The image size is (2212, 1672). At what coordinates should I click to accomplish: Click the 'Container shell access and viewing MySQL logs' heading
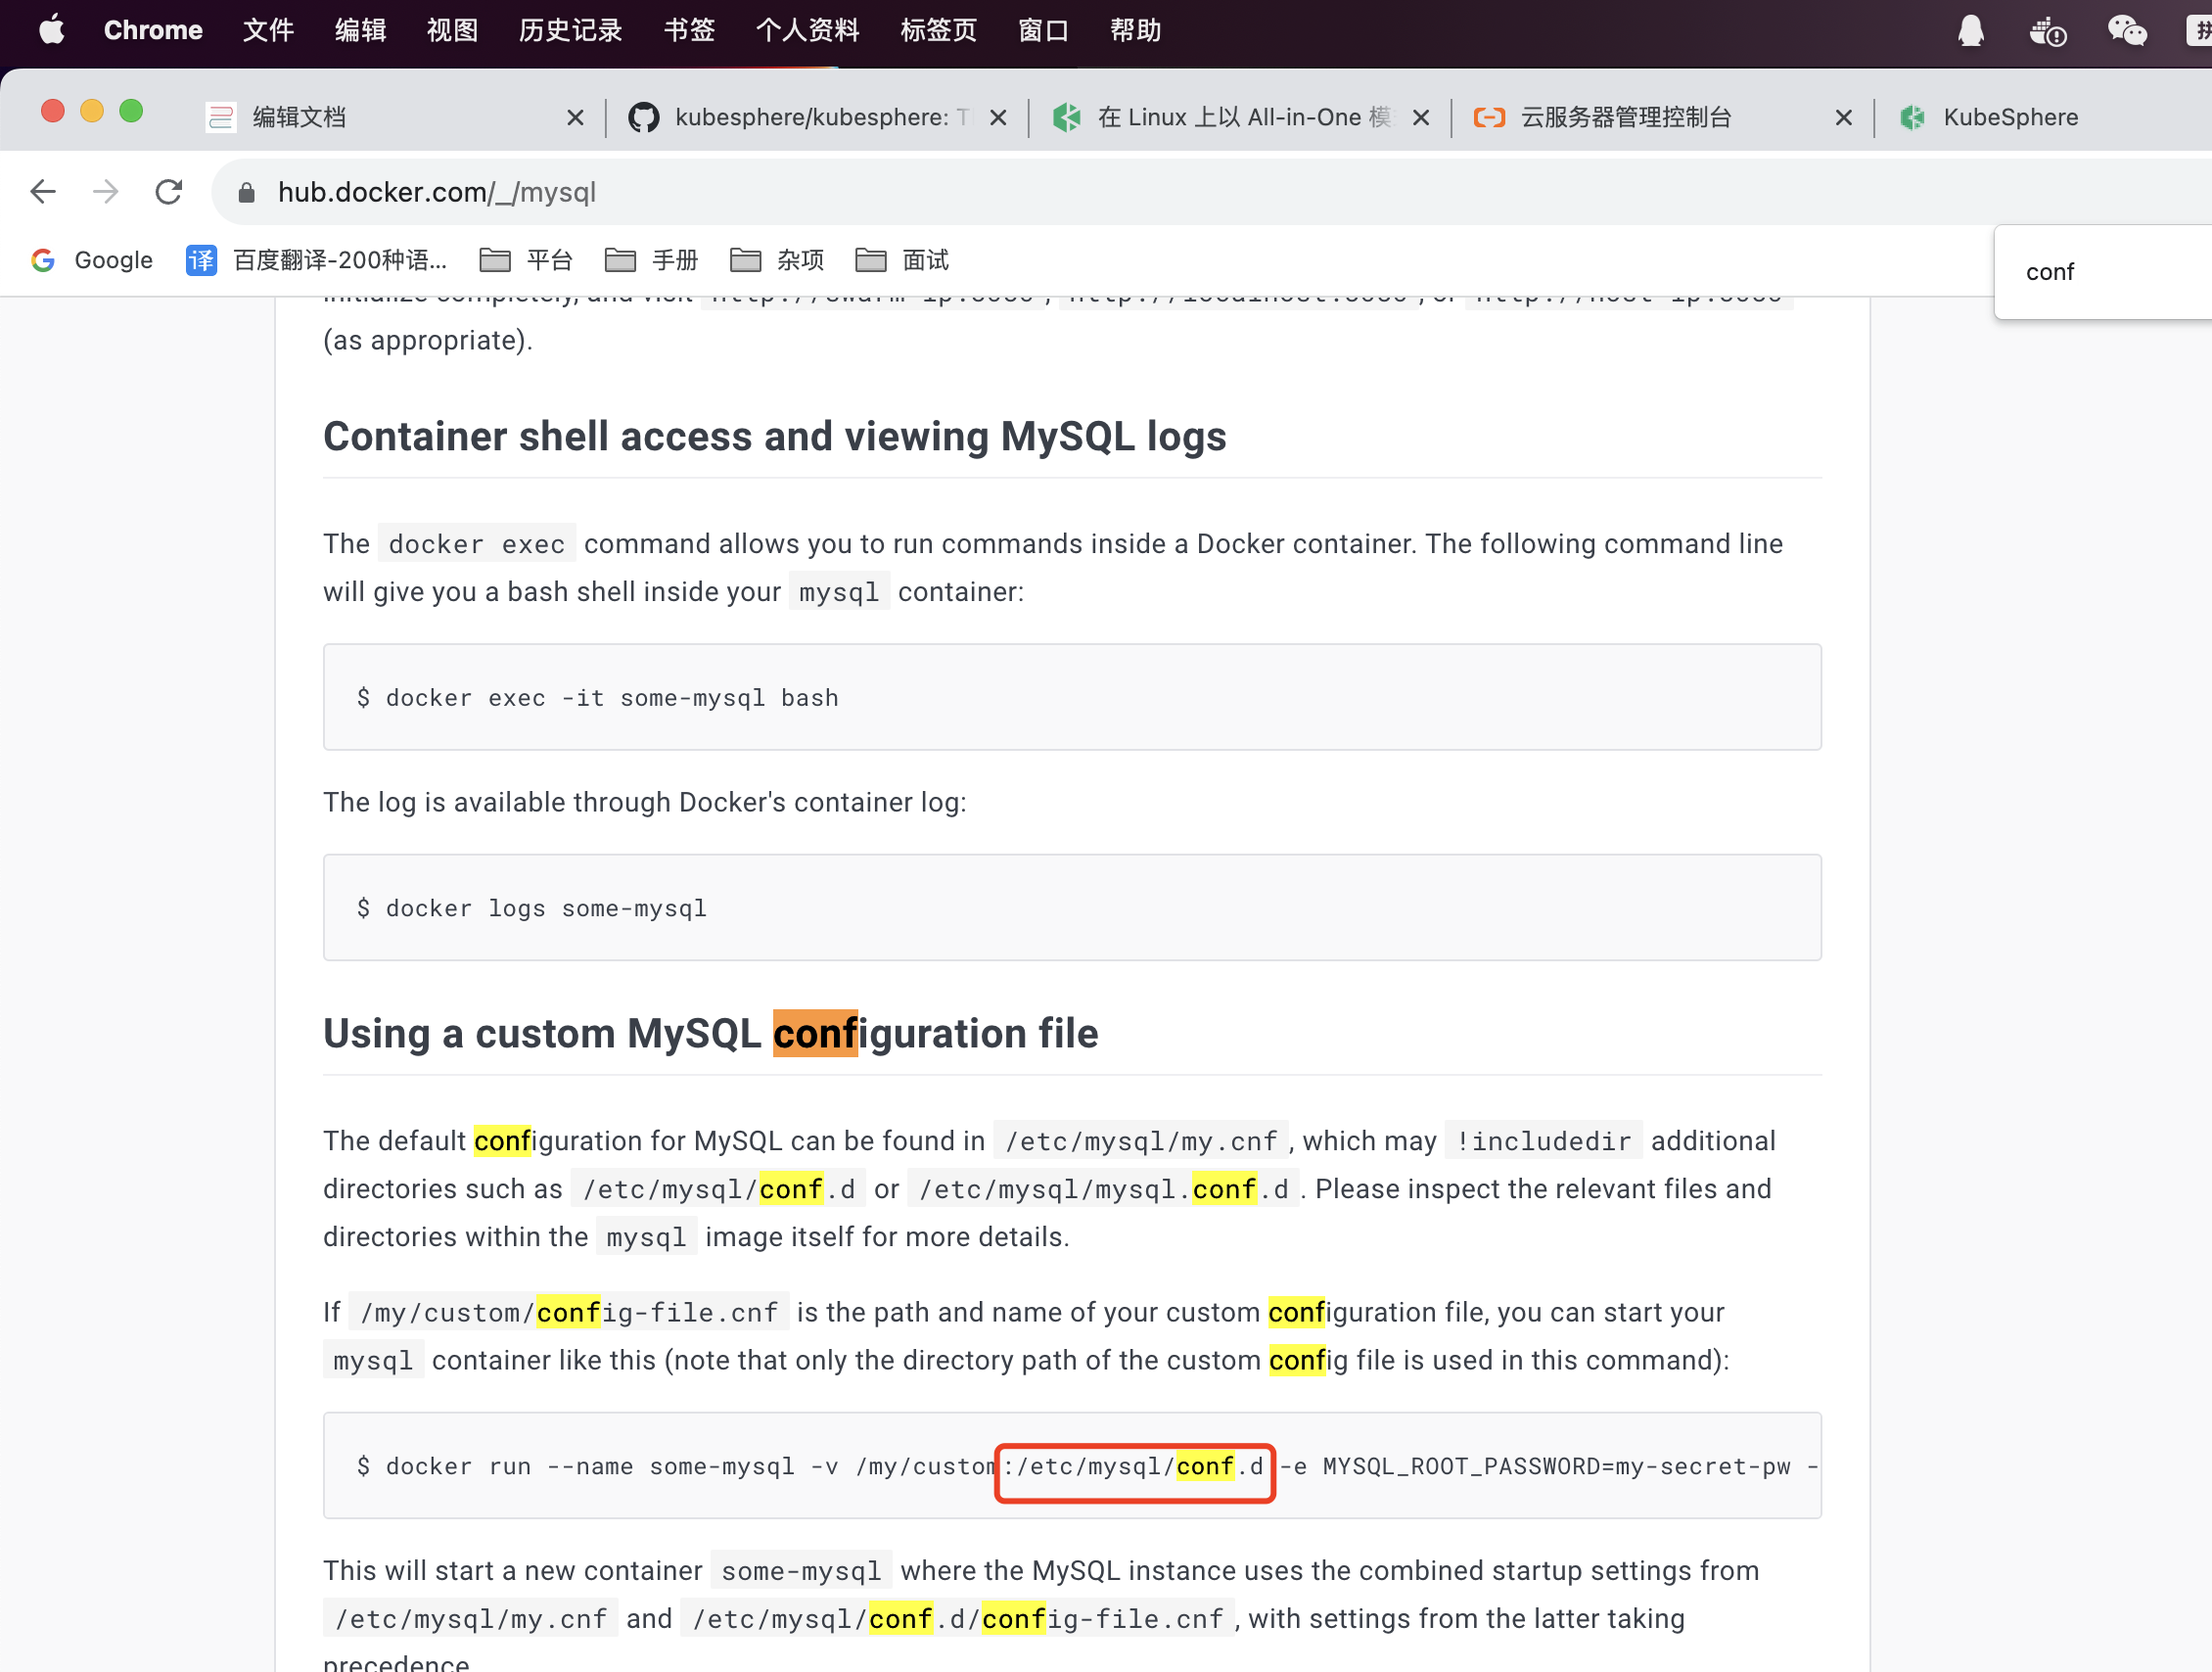pyautogui.click(x=775, y=436)
